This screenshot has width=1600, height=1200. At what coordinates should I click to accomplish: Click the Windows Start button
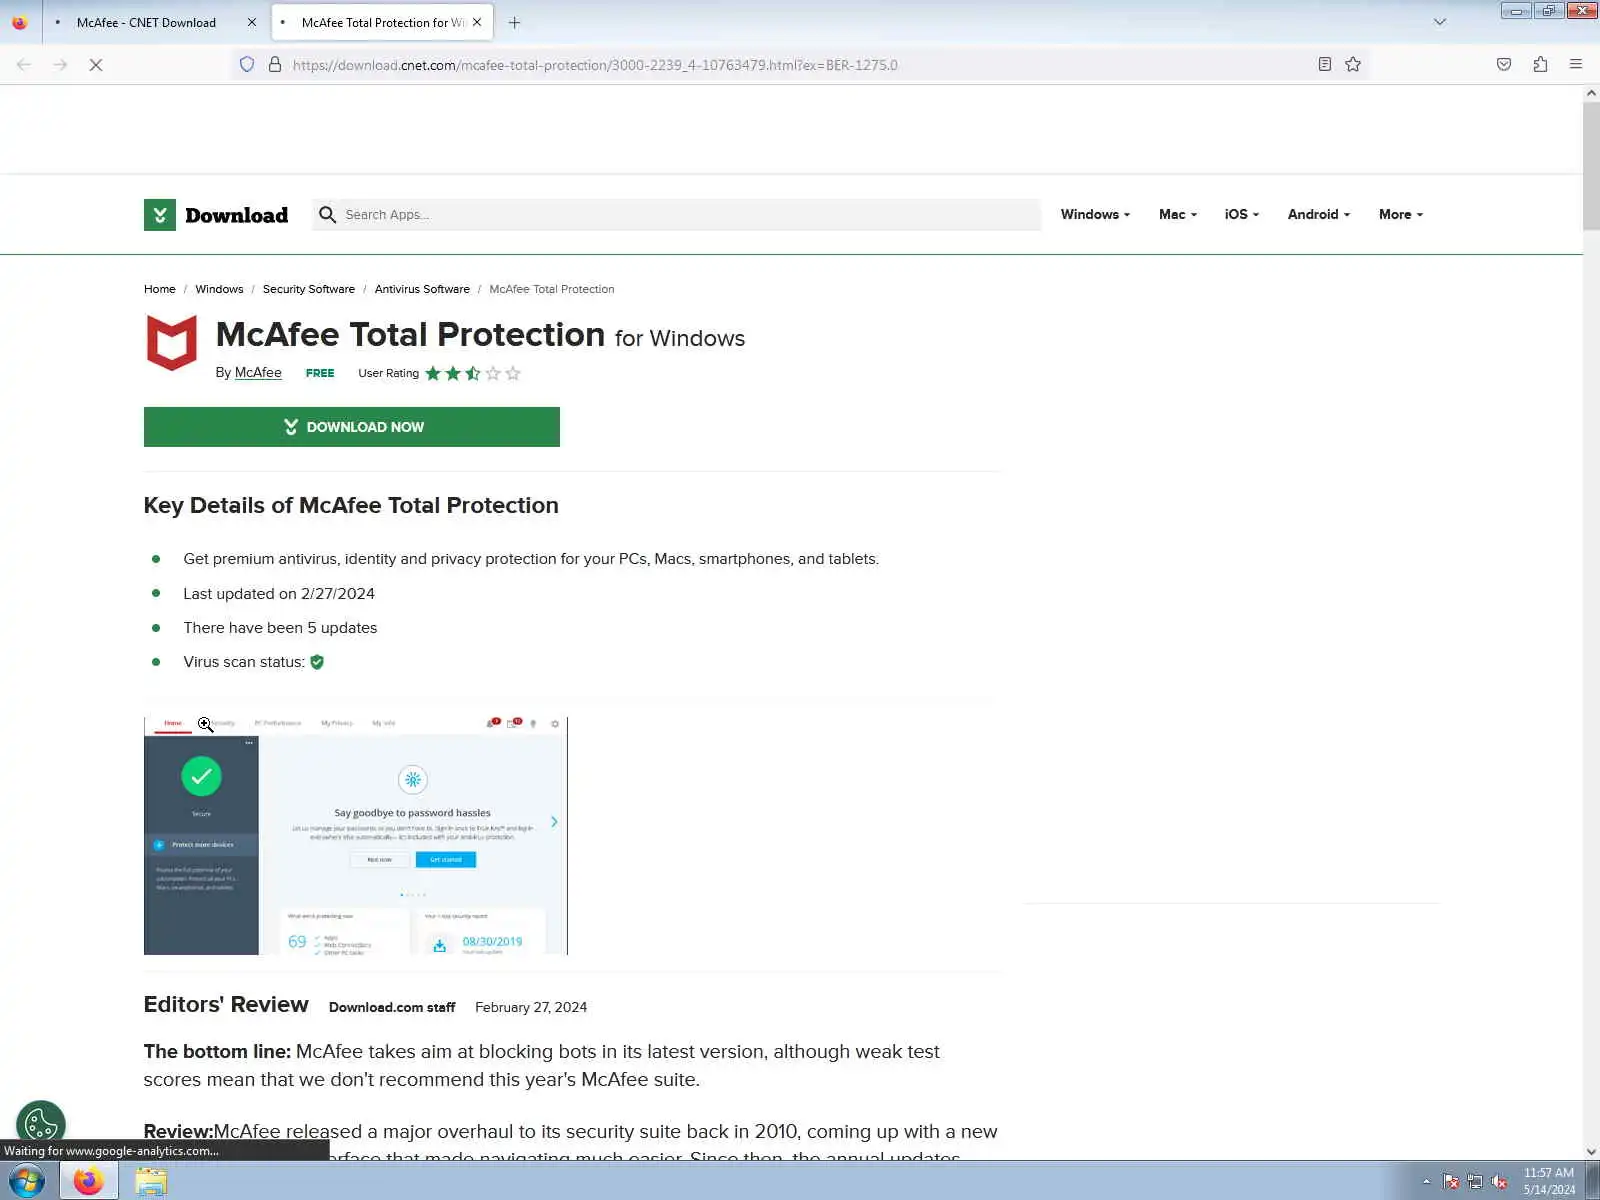tap(26, 1181)
